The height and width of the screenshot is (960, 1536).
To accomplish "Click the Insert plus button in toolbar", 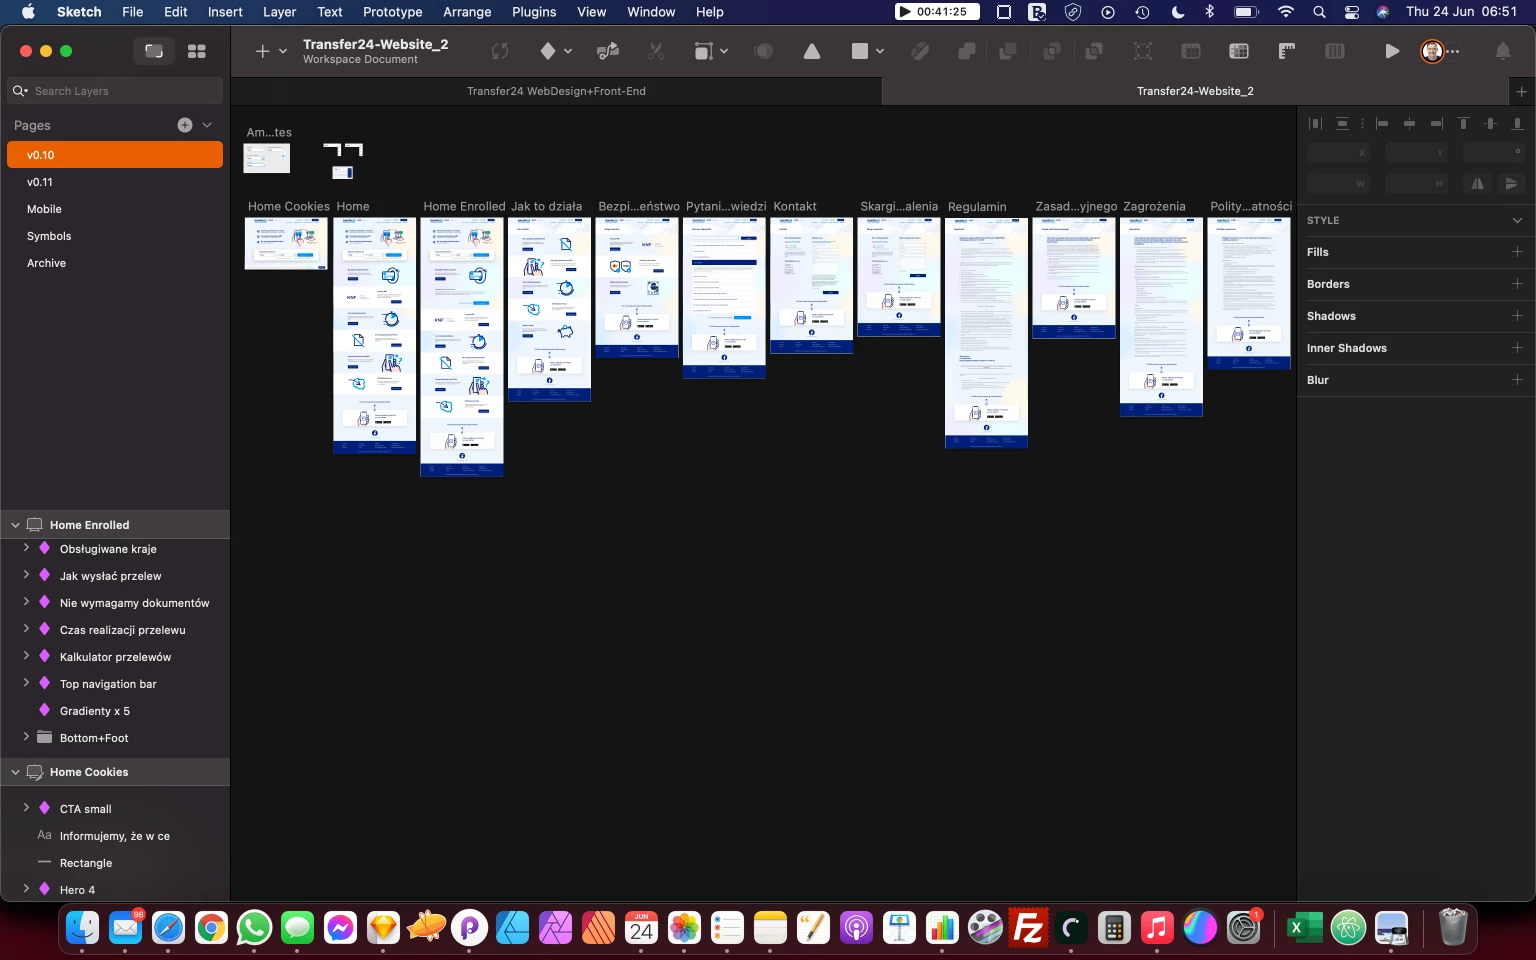I will (x=262, y=51).
